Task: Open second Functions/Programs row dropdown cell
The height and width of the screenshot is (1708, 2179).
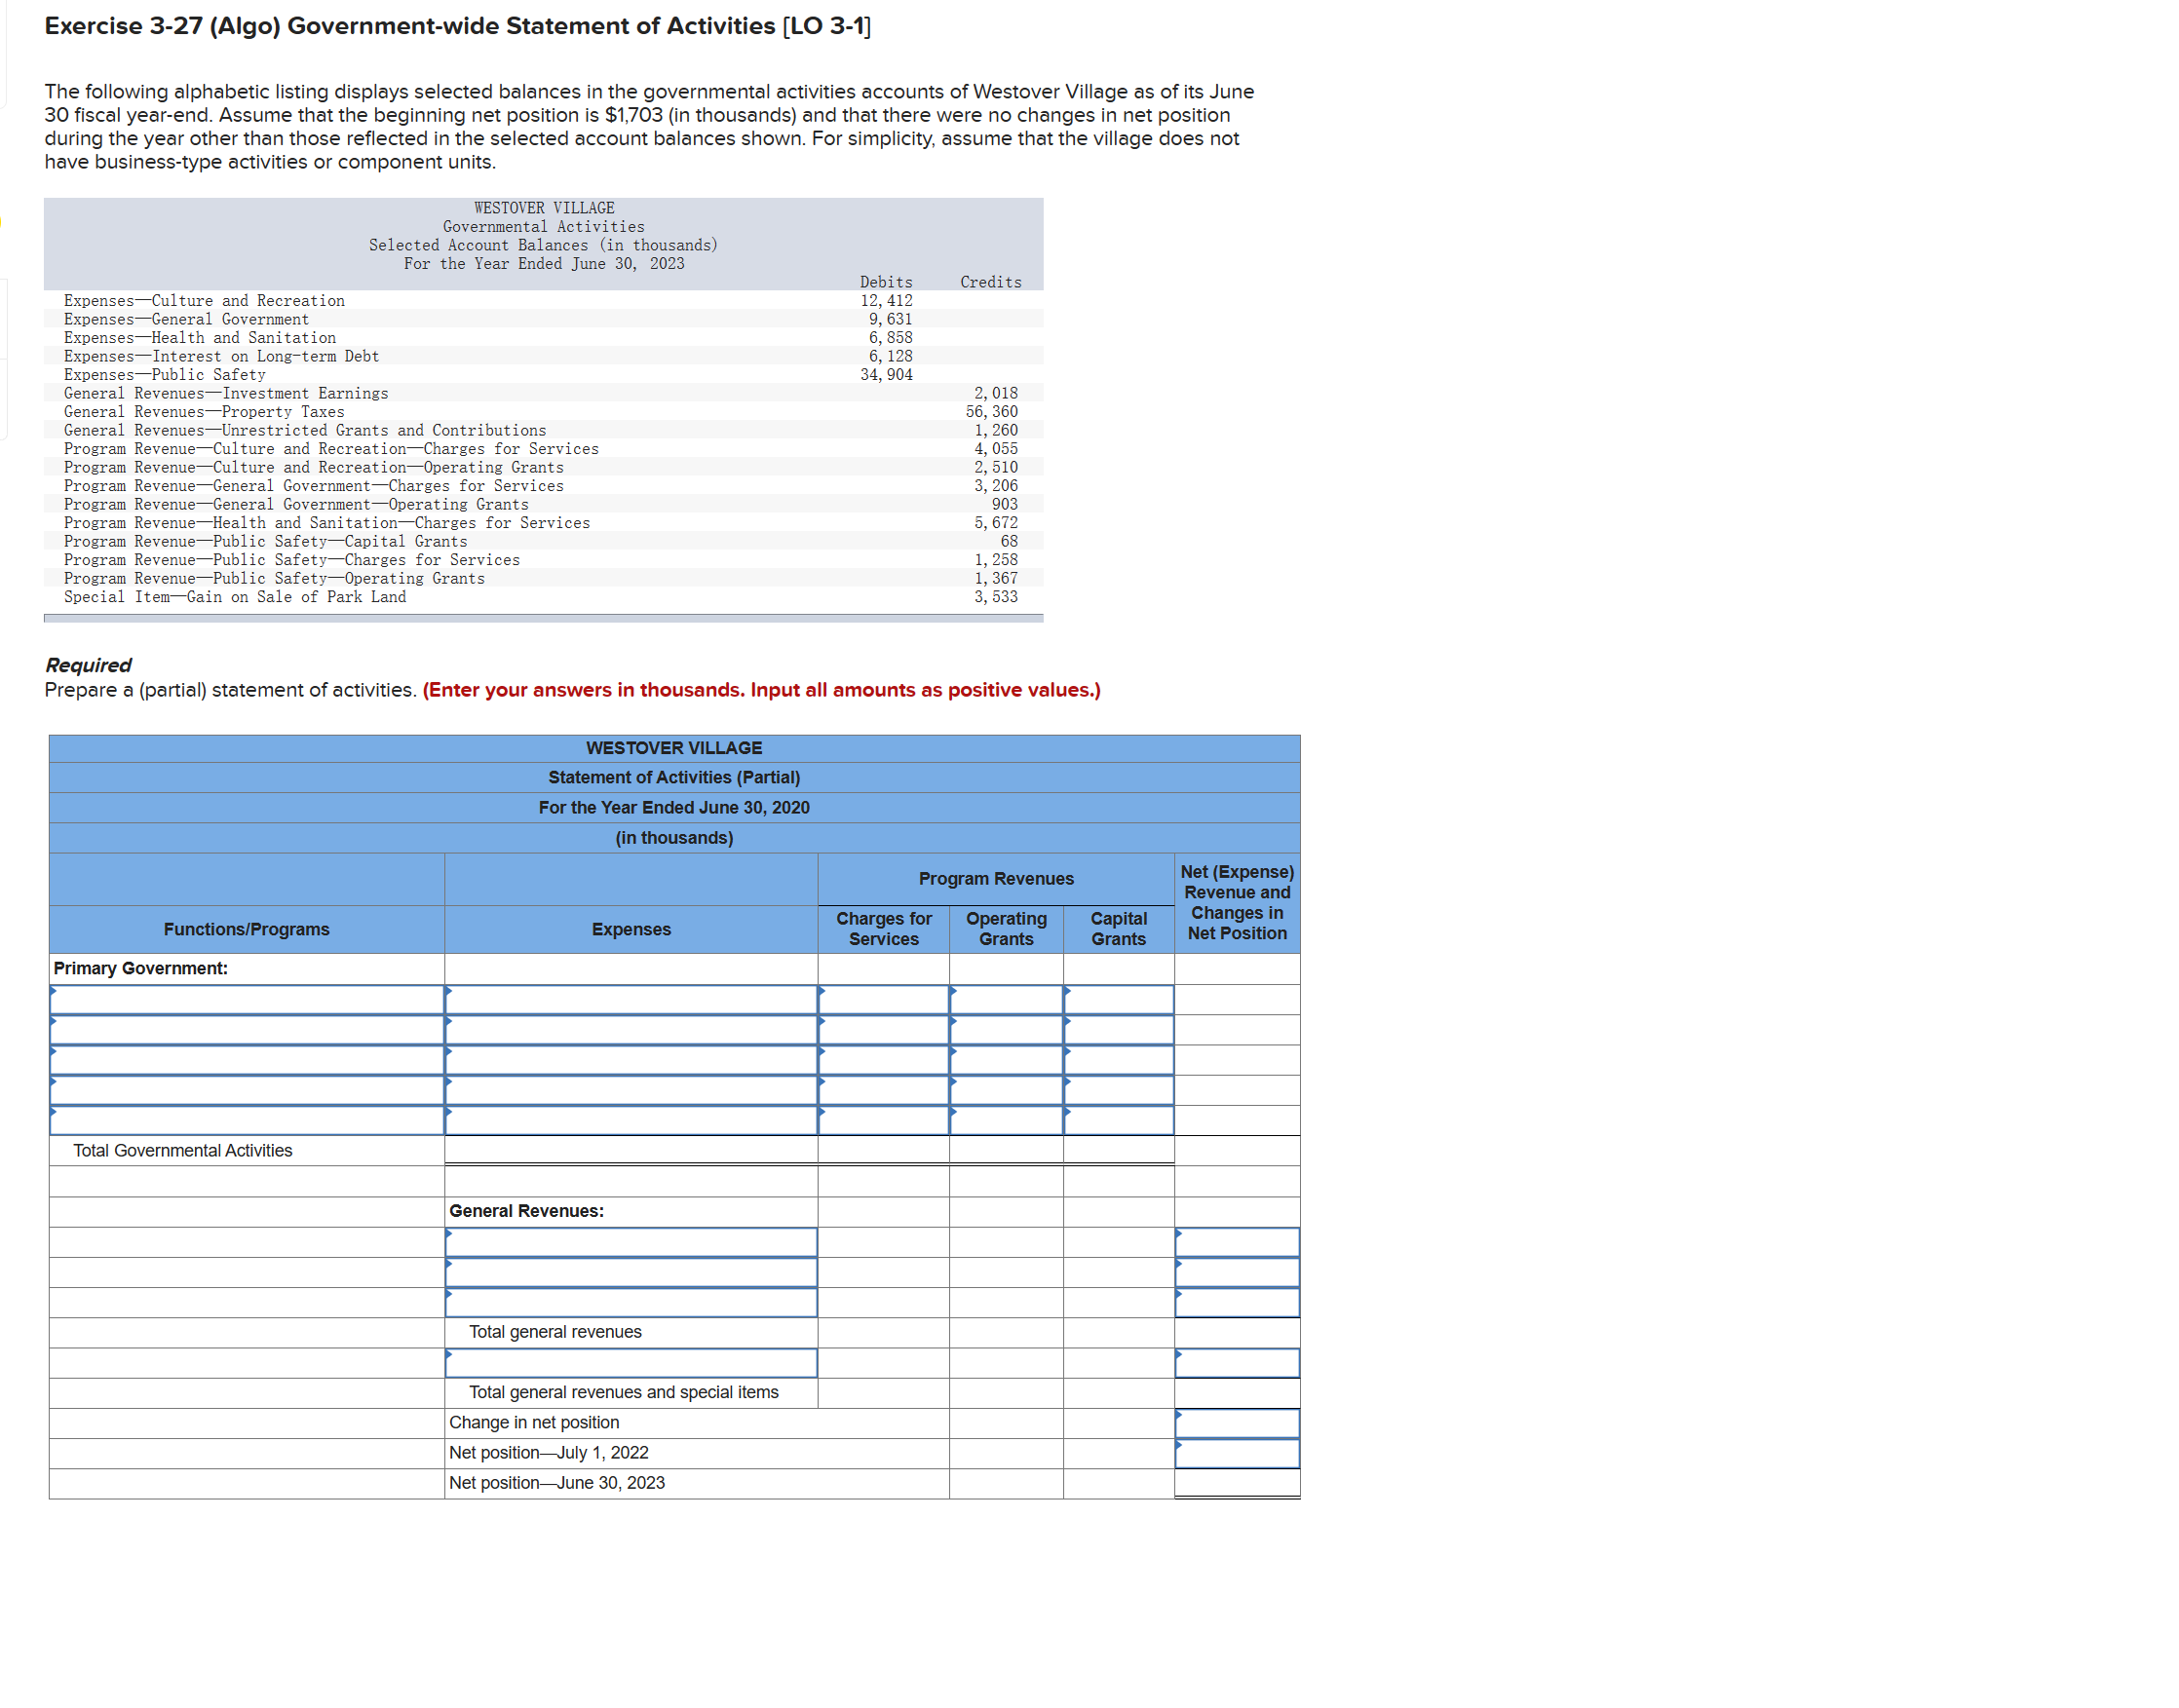Action: click(x=246, y=1029)
